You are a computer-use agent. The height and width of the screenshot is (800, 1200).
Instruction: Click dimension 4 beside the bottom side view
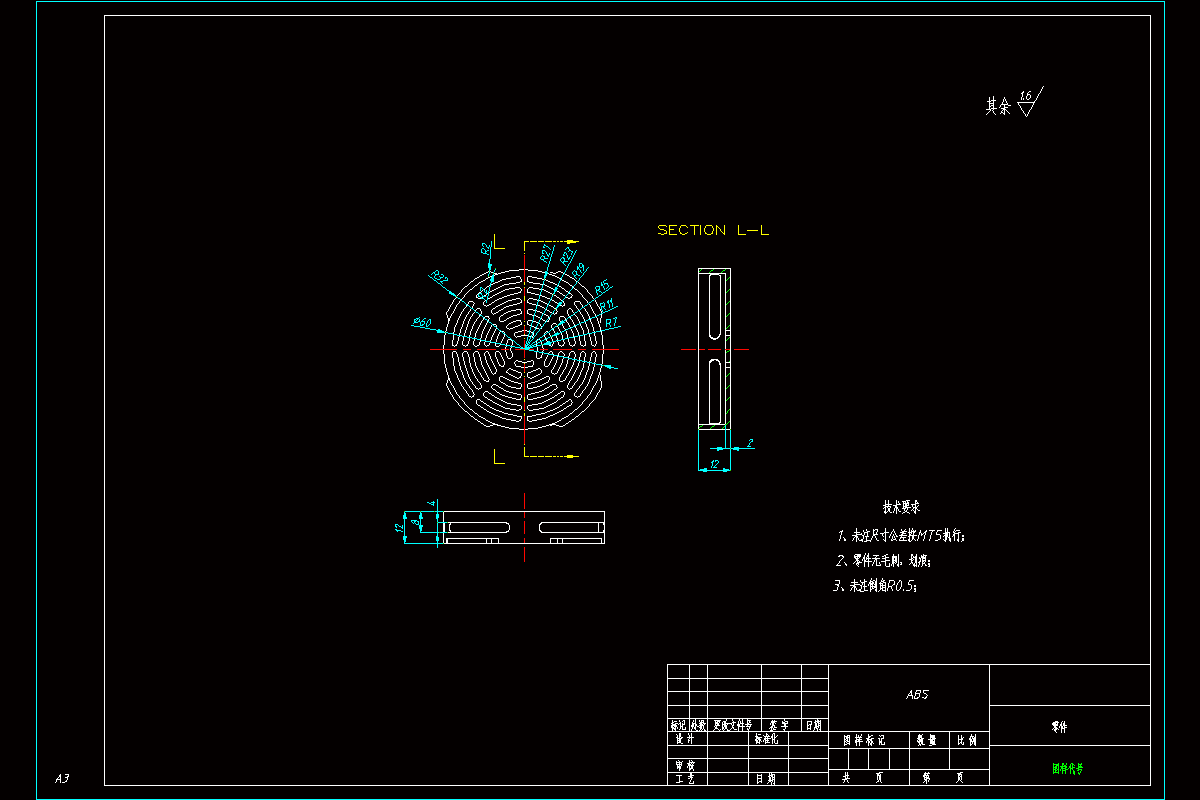(x=431, y=502)
